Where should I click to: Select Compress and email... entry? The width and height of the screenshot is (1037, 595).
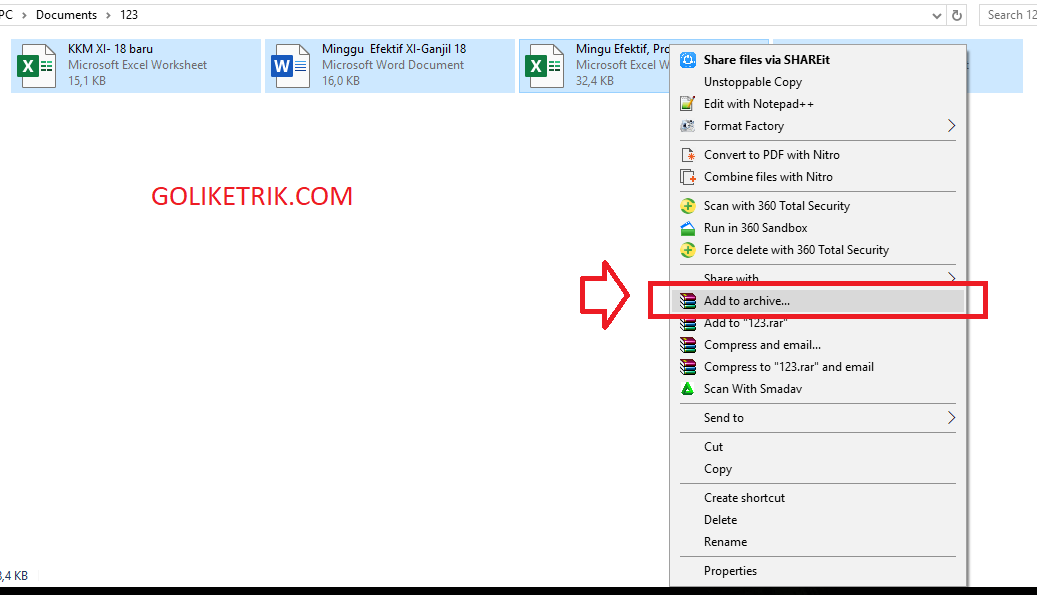[817, 345]
